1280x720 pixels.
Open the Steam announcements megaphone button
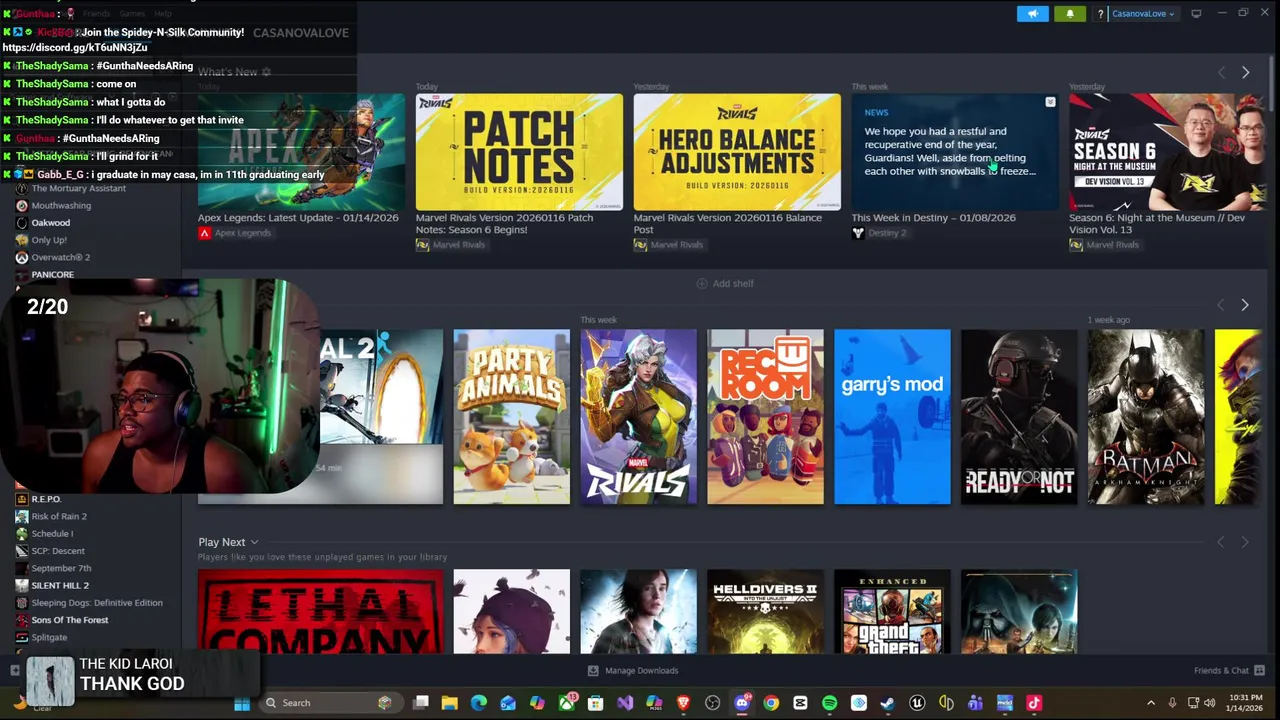[1033, 14]
